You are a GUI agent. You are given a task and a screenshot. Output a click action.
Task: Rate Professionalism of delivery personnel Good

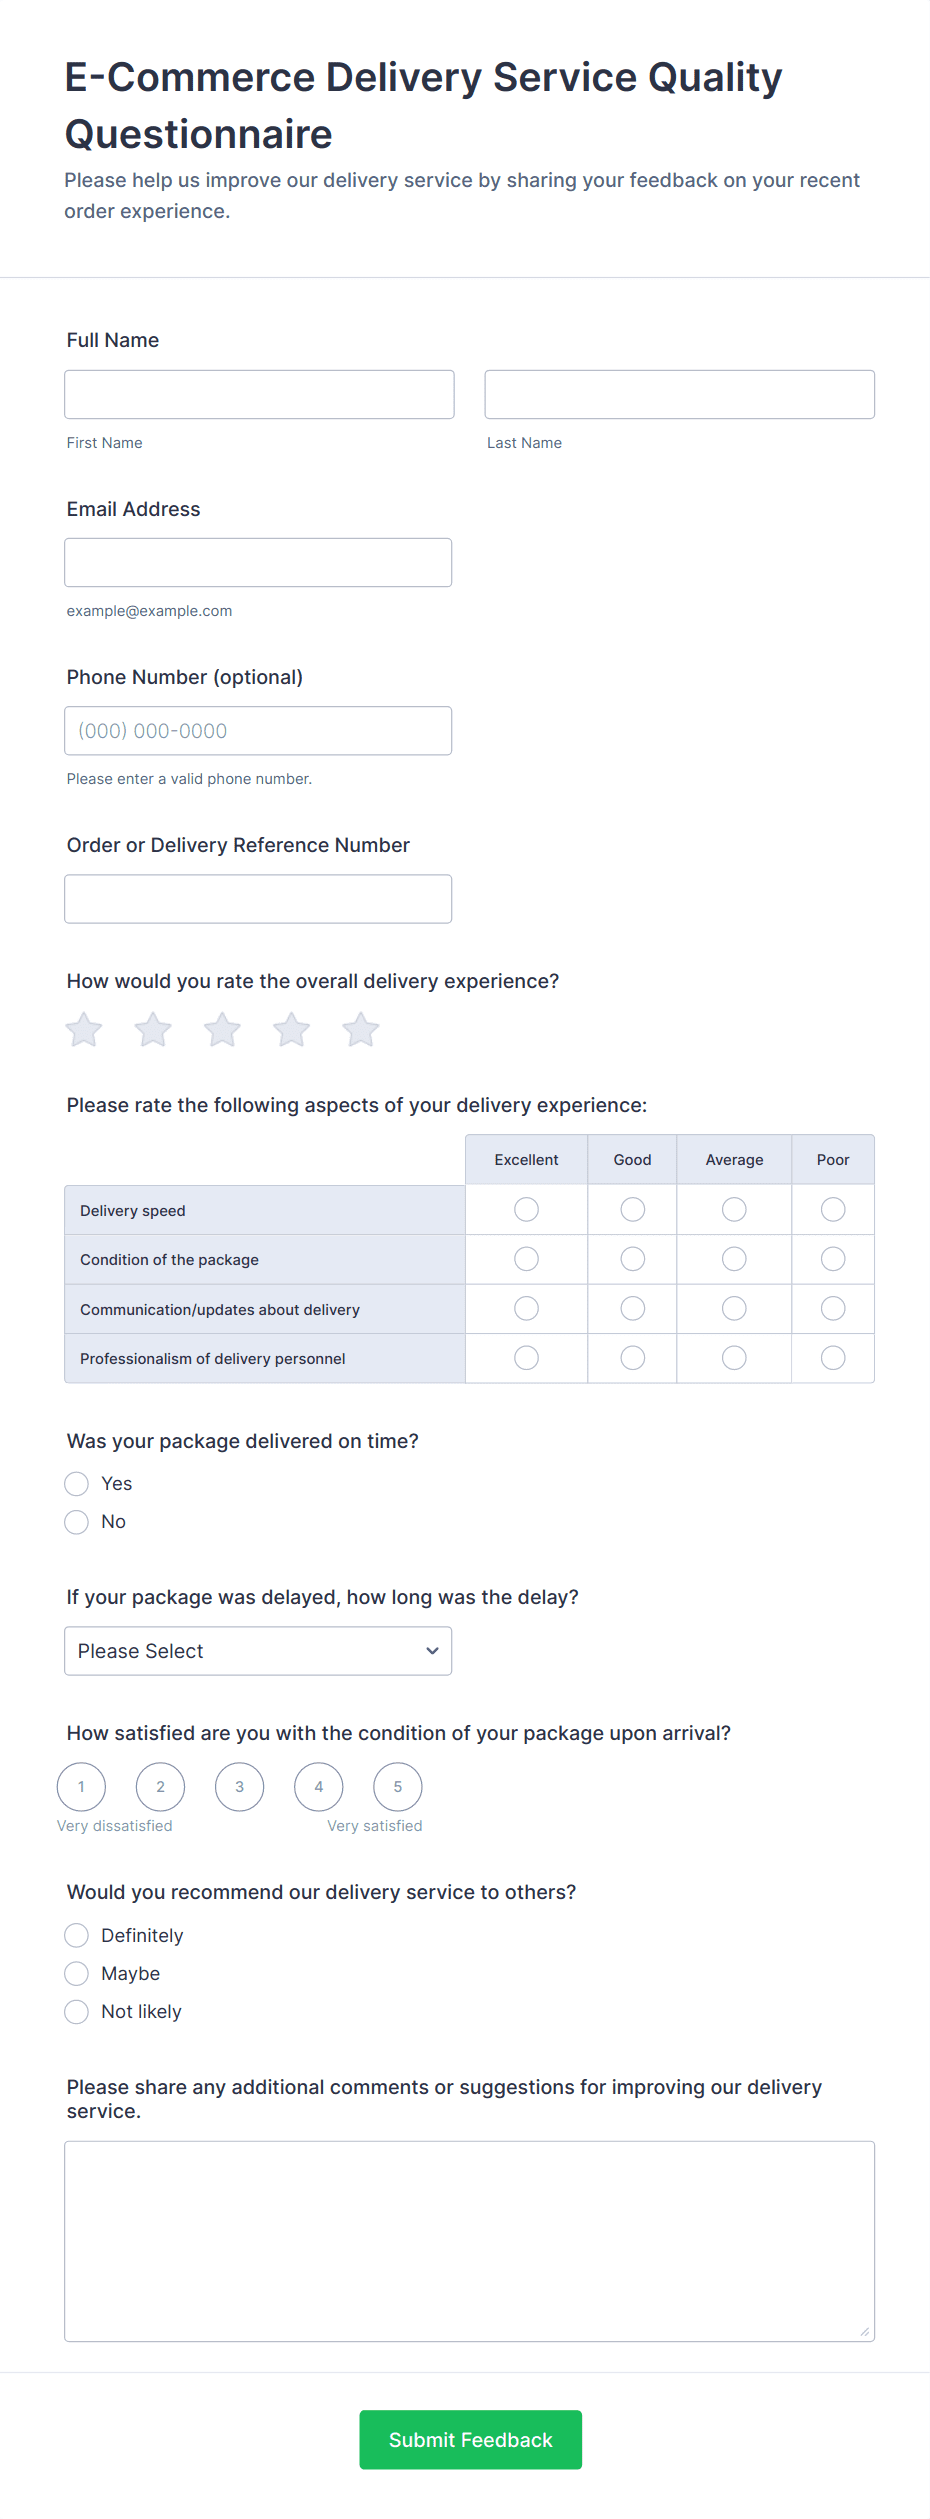click(x=633, y=1358)
